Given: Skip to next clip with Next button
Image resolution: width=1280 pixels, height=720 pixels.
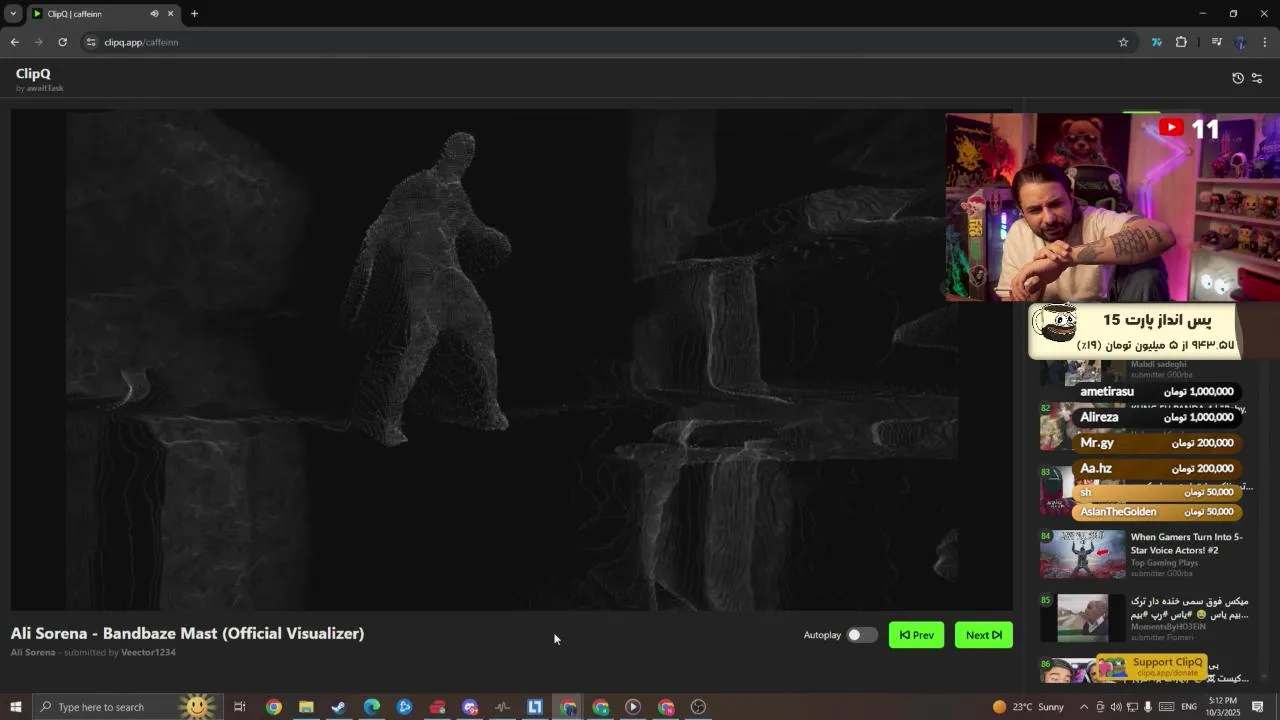Looking at the screenshot, I should click(x=984, y=635).
